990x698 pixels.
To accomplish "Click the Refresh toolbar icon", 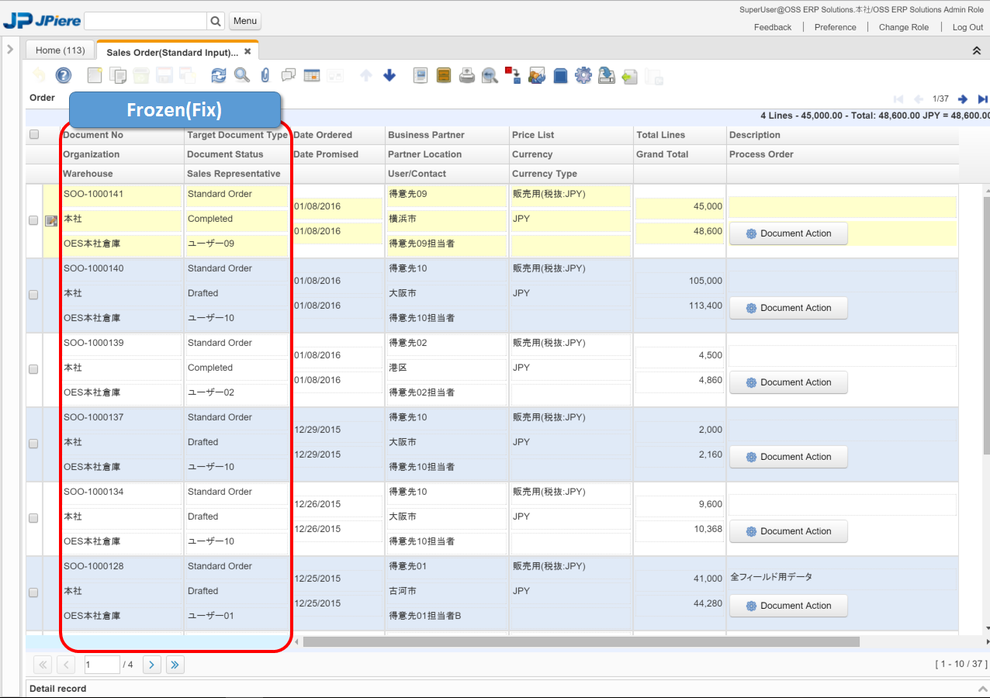I will click(218, 75).
